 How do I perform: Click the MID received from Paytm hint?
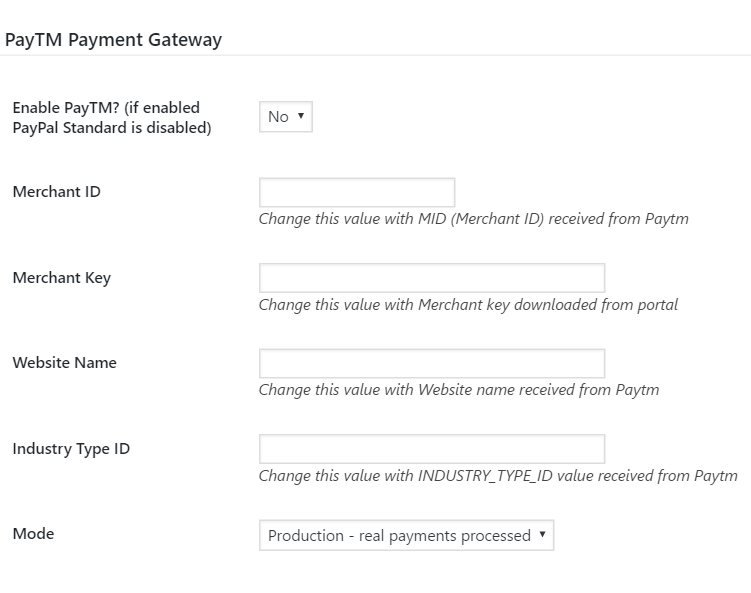tap(473, 219)
